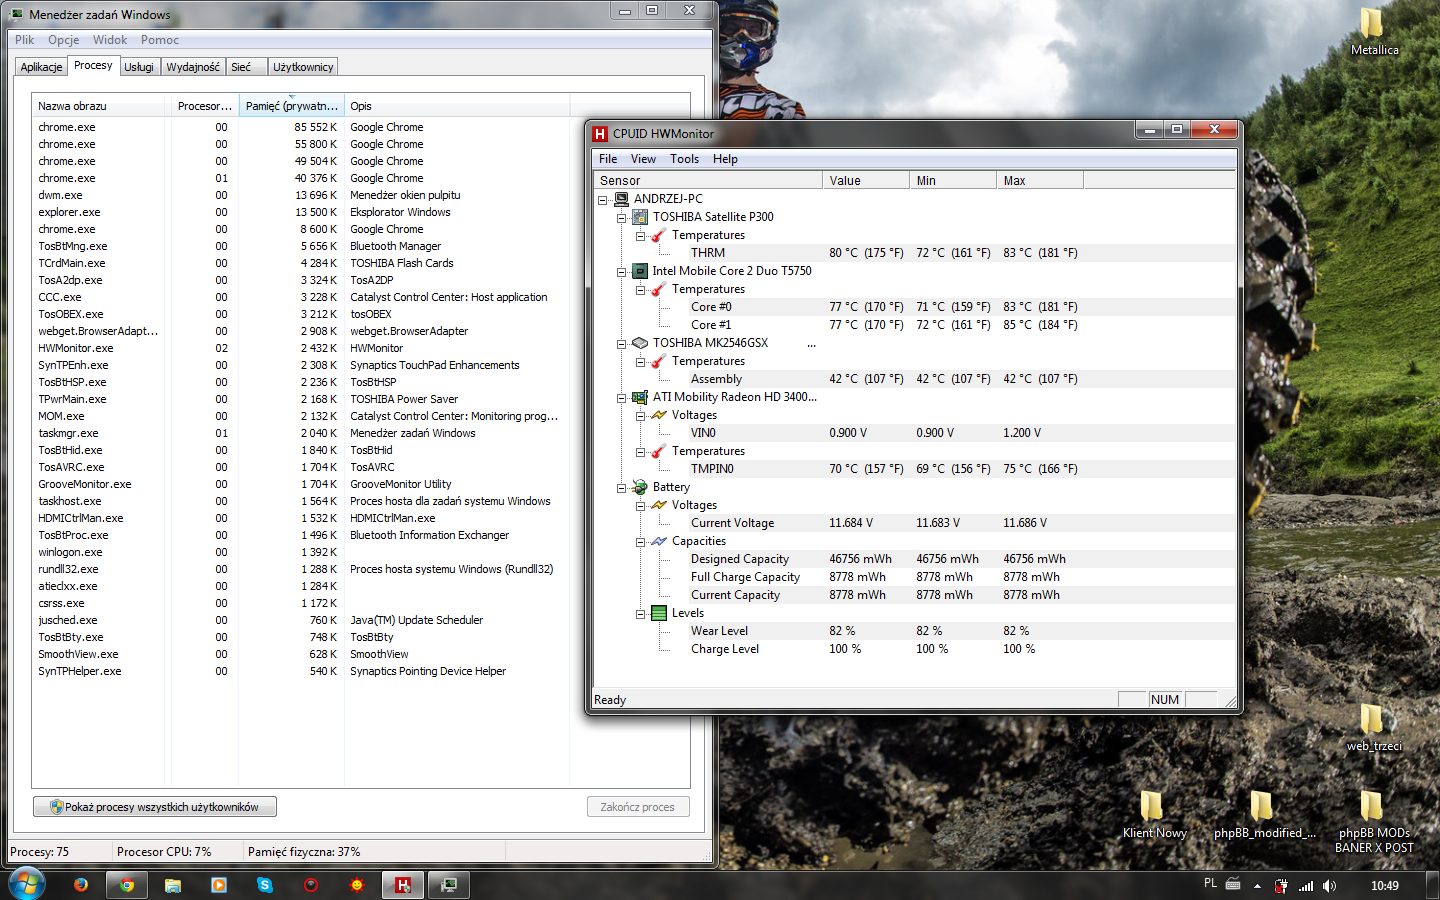Open HWMonitor View menu

click(643, 159)
